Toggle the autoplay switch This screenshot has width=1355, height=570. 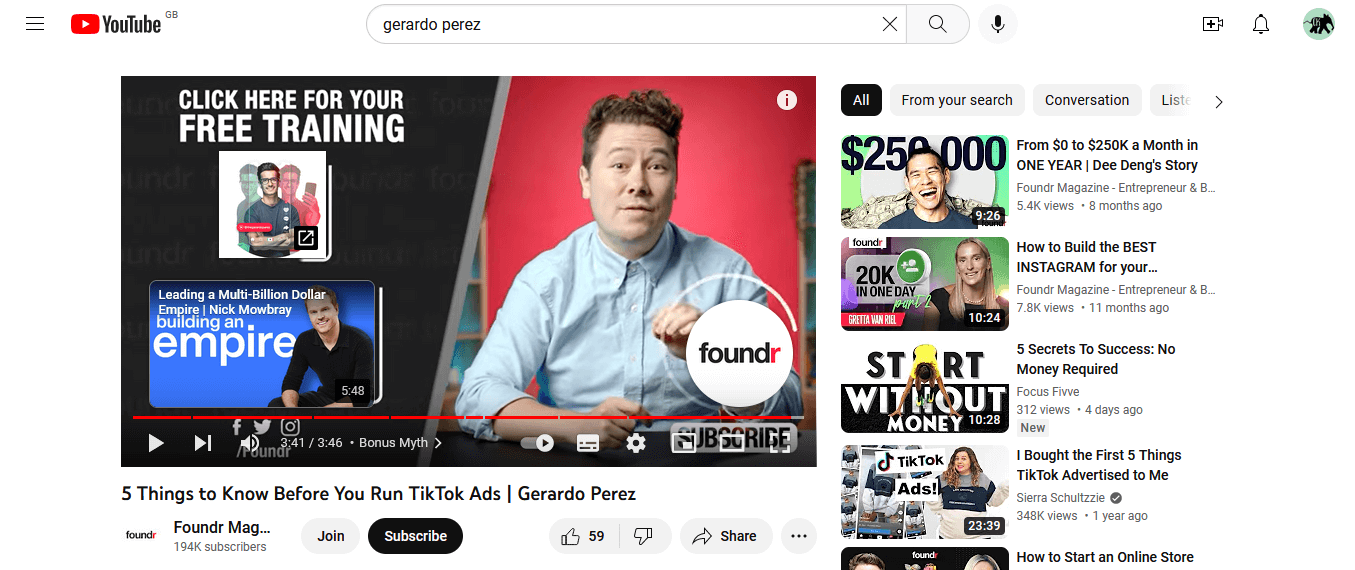pos(538,443)
